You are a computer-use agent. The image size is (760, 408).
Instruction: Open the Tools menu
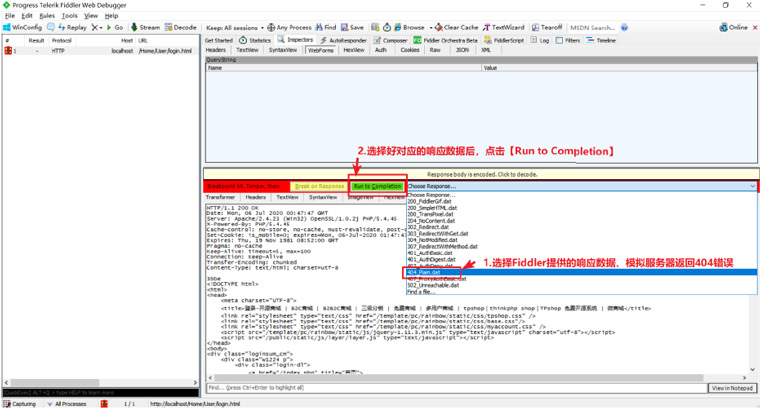[69, 16]
